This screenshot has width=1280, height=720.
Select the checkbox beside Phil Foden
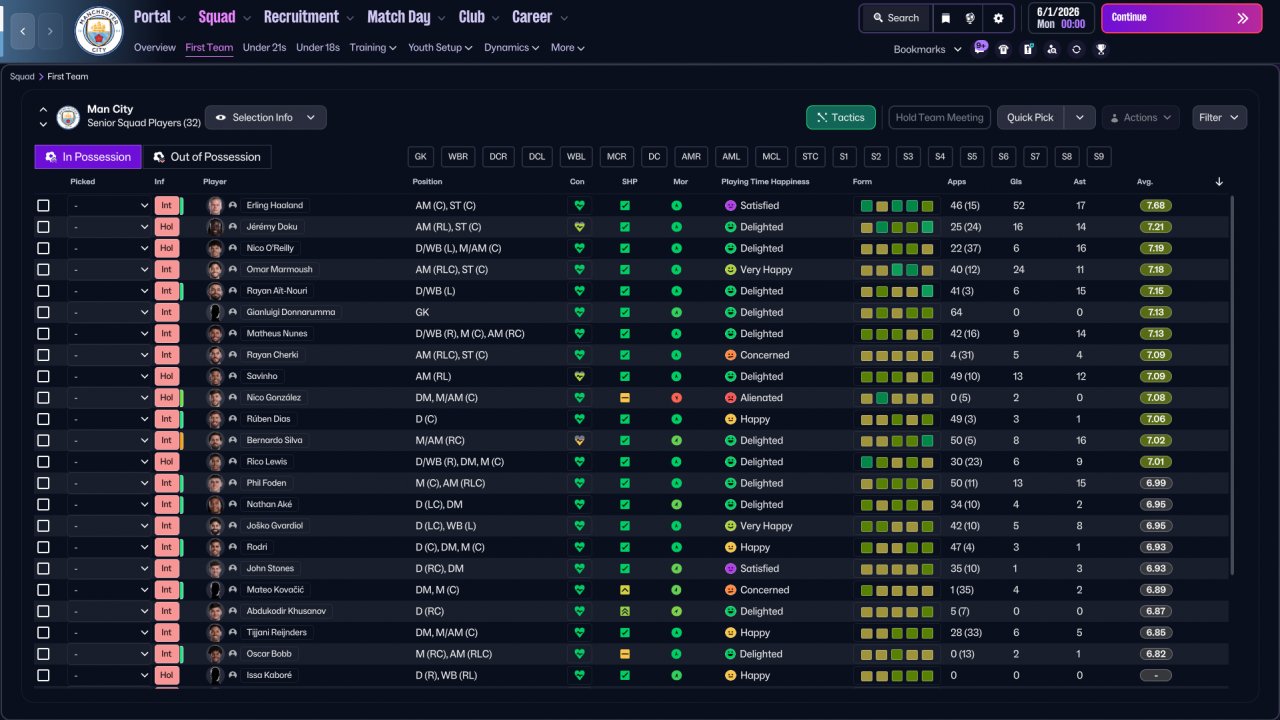pos(43,483)
